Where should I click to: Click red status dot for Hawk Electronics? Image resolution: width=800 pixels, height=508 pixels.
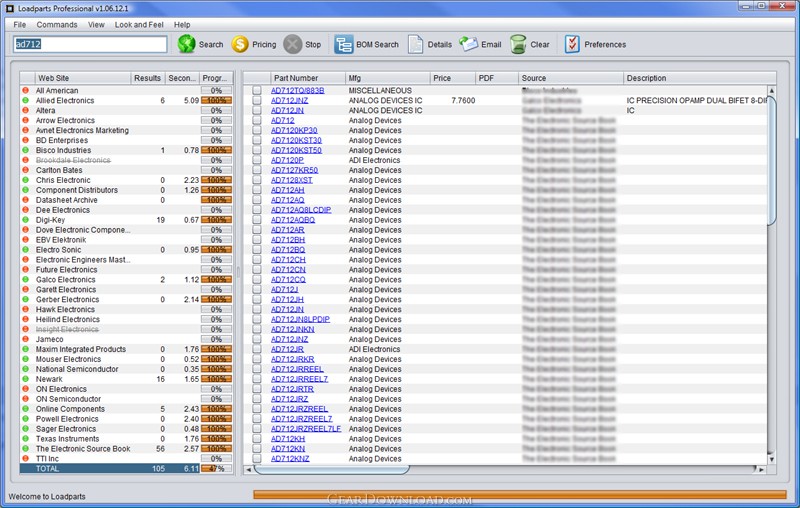pos(26,309)
